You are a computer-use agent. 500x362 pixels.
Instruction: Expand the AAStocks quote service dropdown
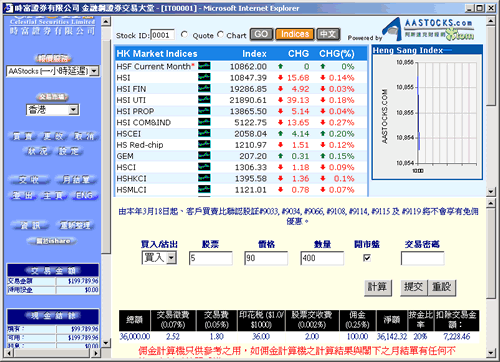pos(94,71)
